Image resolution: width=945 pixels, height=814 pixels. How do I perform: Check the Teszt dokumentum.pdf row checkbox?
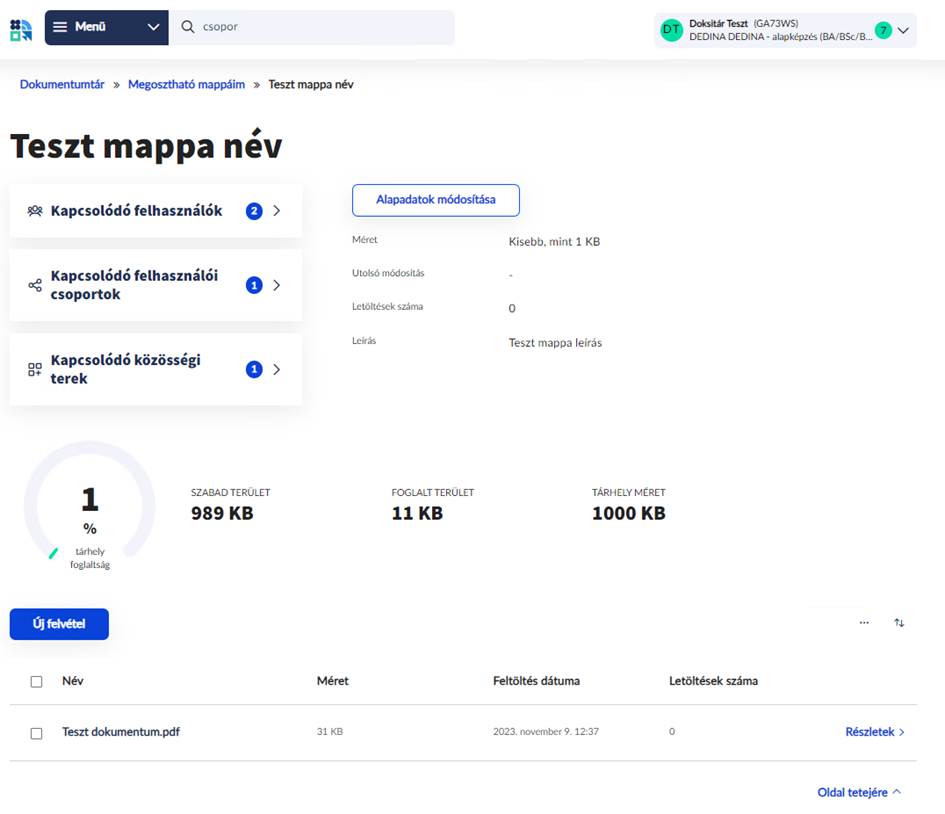pyautogui.click(x=37, y=733)
